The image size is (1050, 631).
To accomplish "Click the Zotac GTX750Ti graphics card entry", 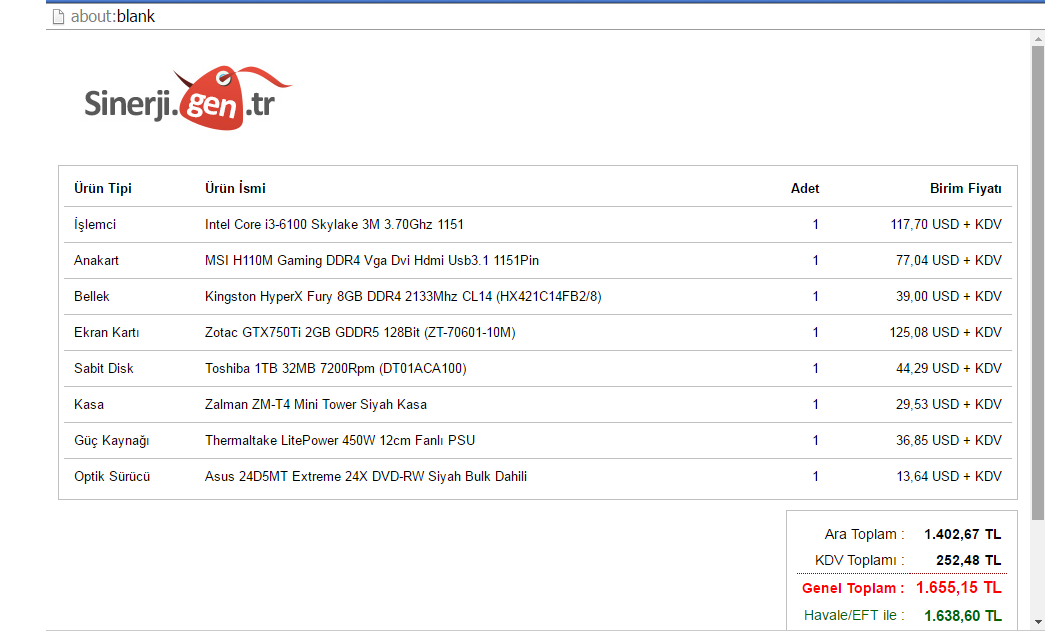I will tap(360, 332).
